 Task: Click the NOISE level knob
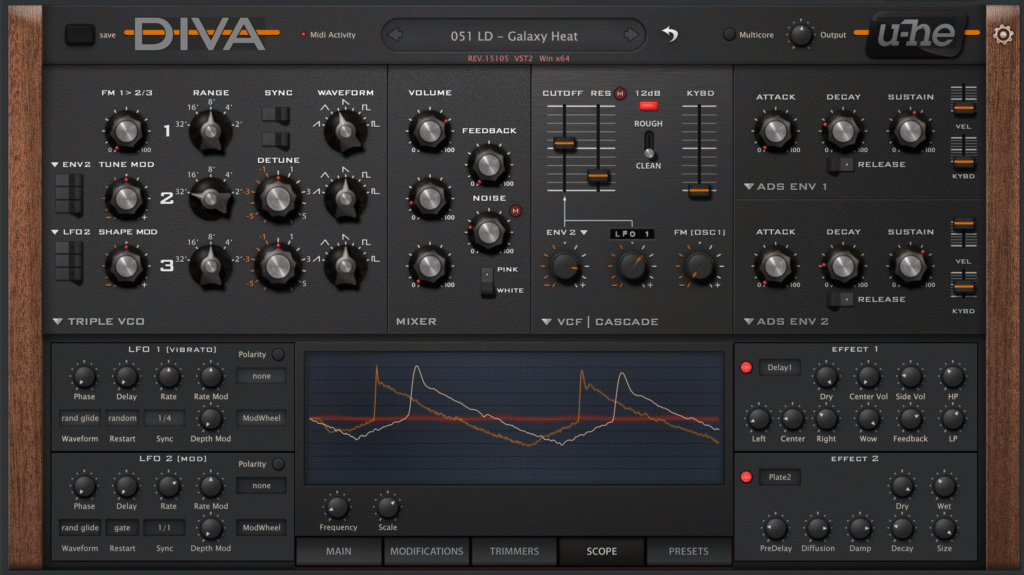488,231
